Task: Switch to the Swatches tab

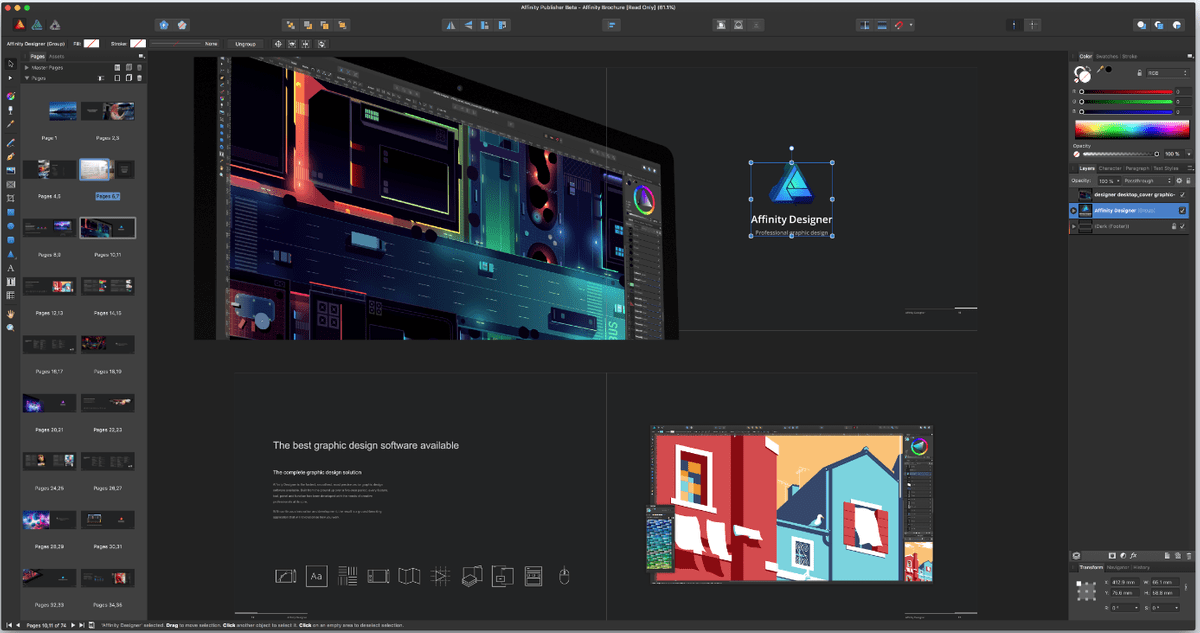Action: pos(1107,56)
